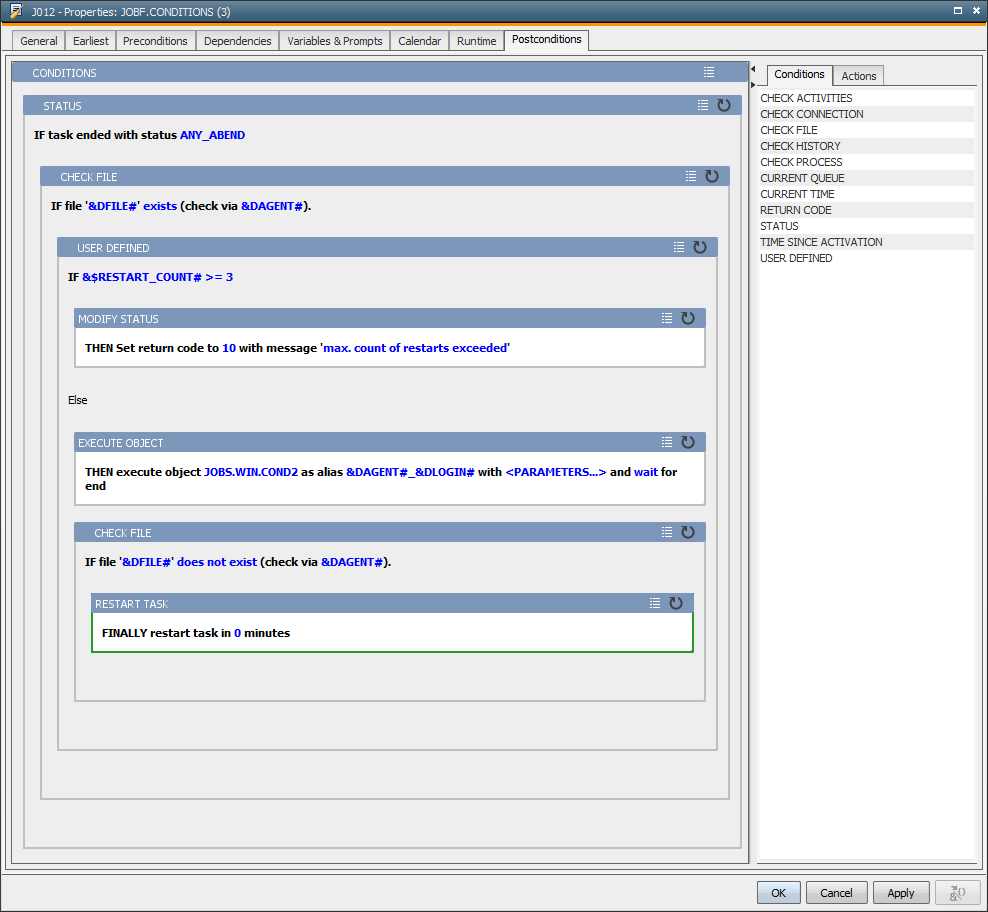This screenshot has height=912, width=988.
Task: Click the 'wait' option in EXECUTE OBJECT
Action: pos(646,472)
